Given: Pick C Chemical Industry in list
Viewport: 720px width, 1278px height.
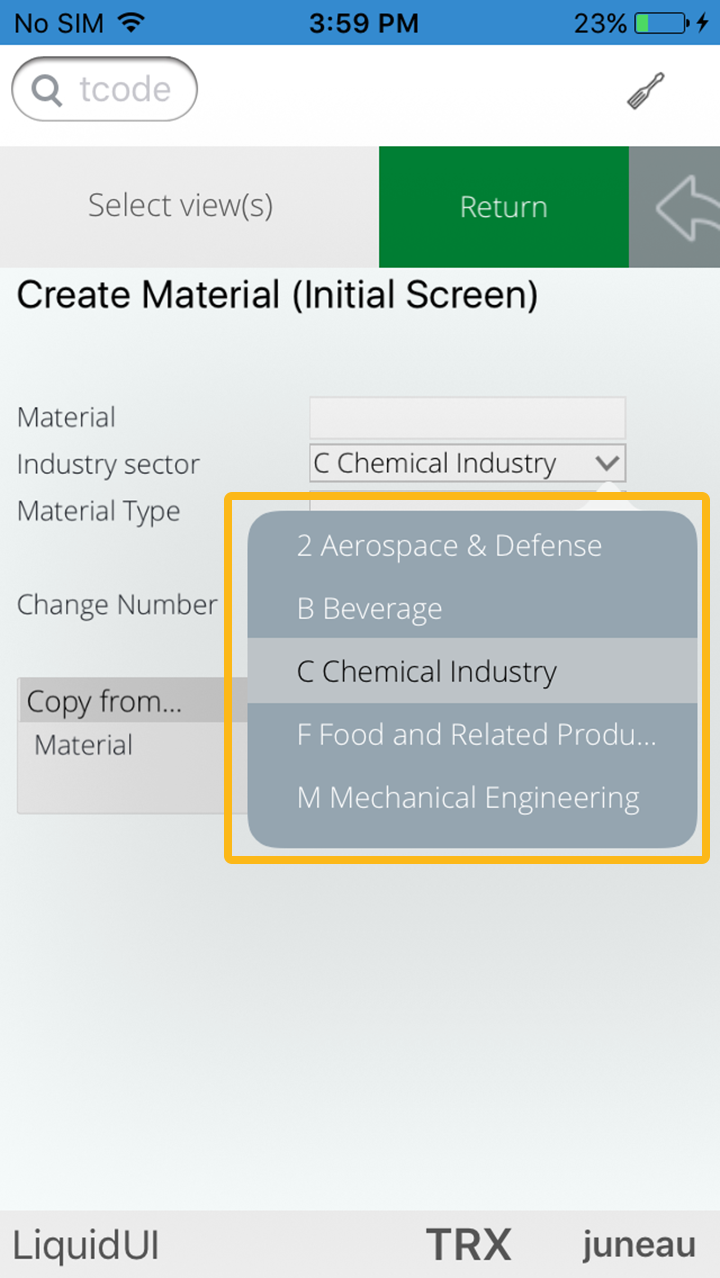Looking at the screenshot, I should [x=427, y=672].
